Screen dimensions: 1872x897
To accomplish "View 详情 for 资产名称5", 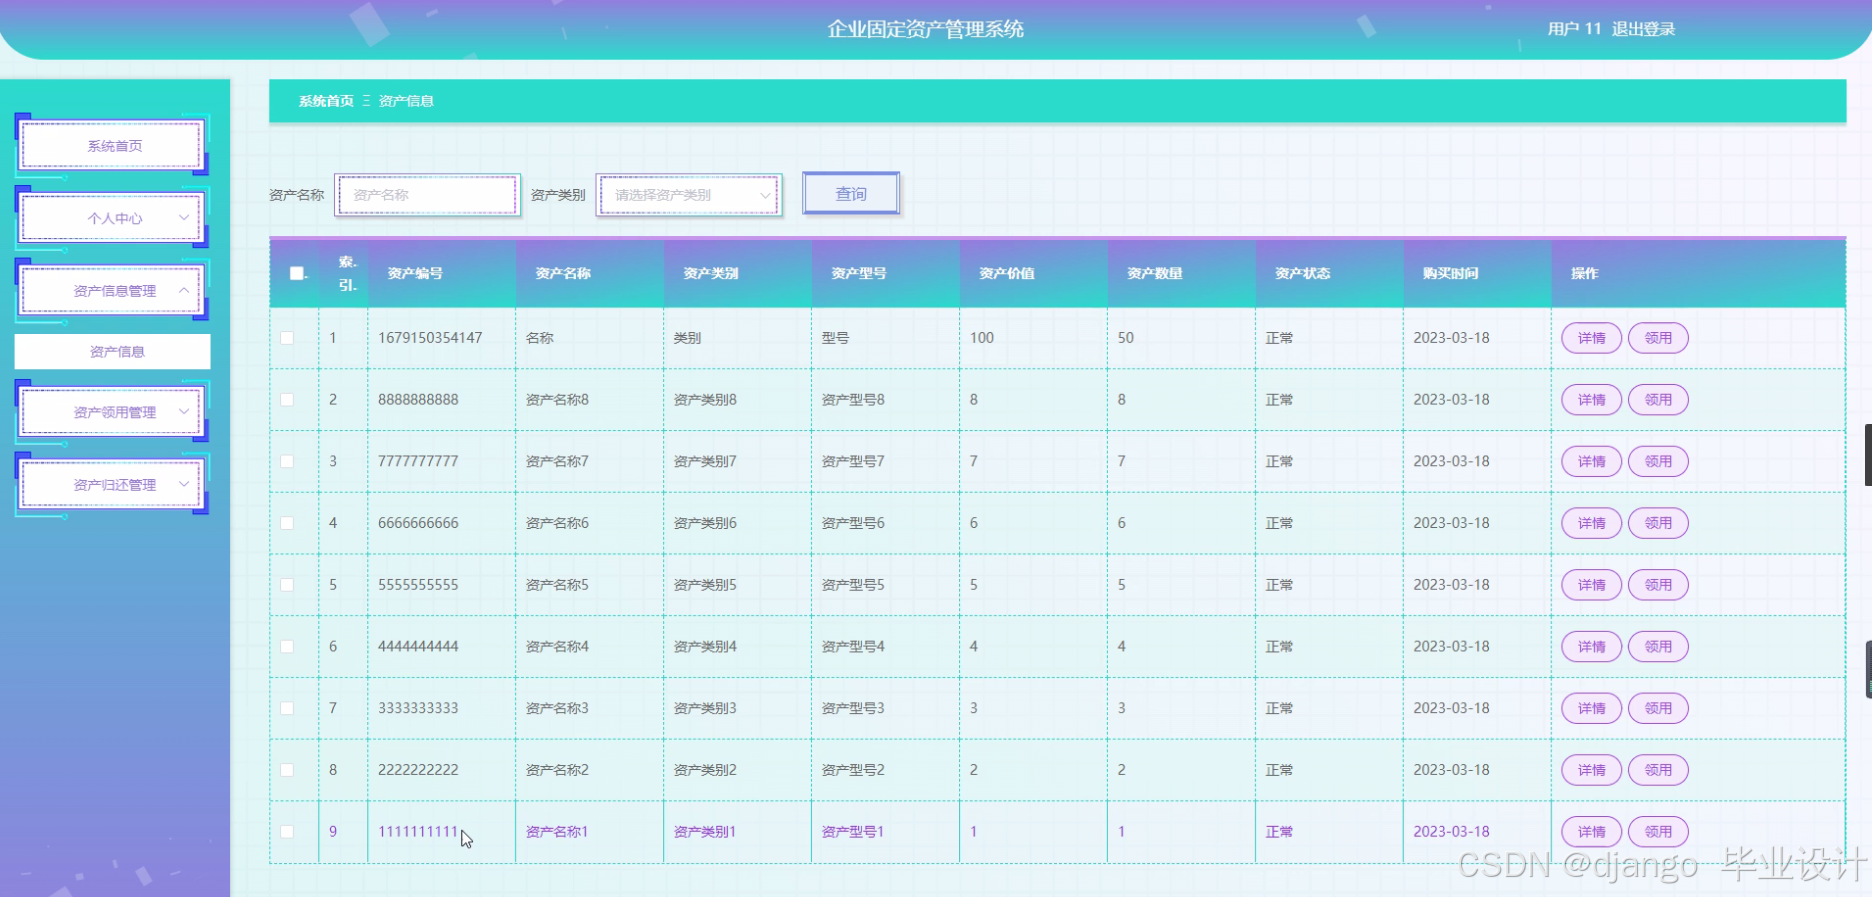I will pyautogui.click(x=1591, y=585).
